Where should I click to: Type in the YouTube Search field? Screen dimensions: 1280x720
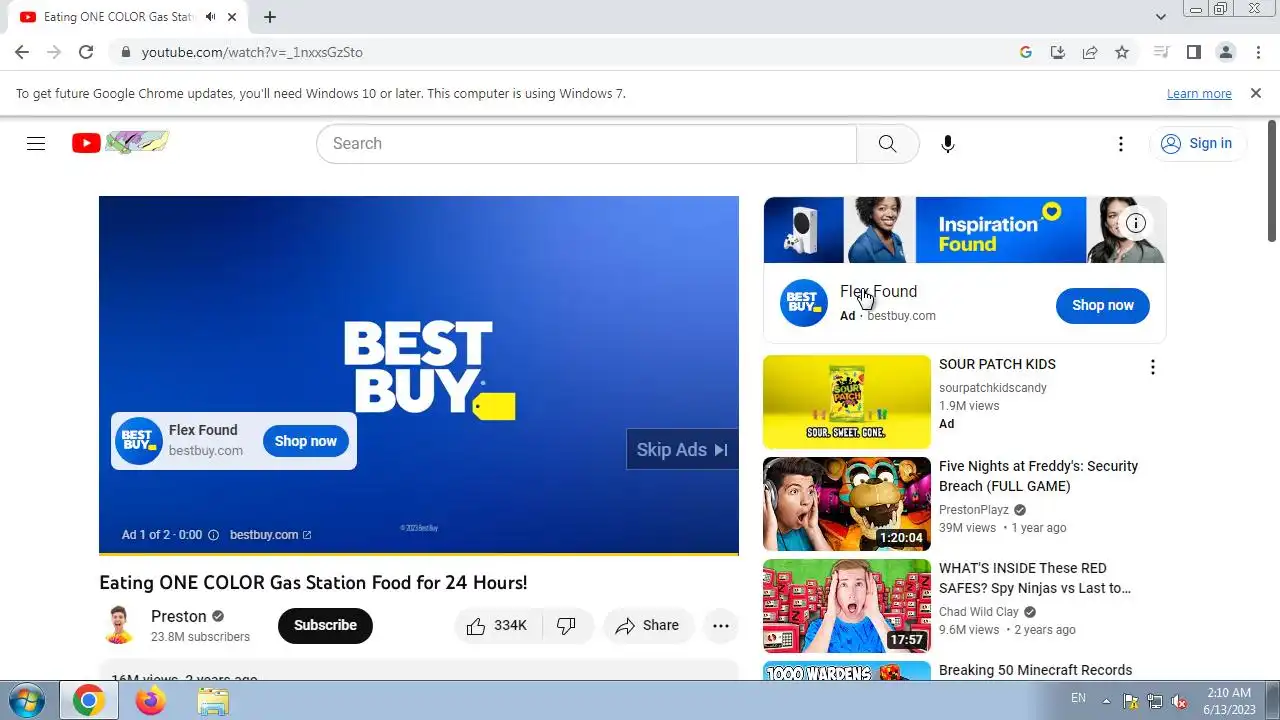pos(586,143)
